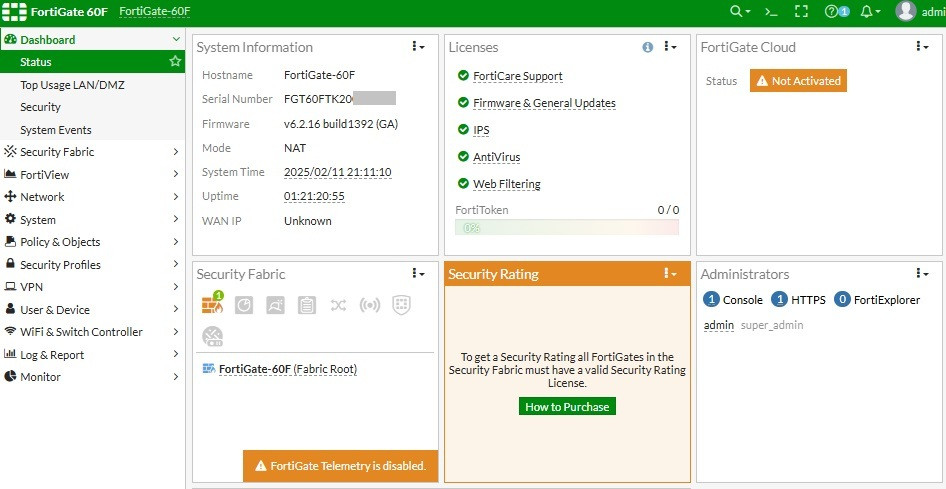Open the CLI console icon
The height and width of the screenshot is (489, 946).
point(771,11)
